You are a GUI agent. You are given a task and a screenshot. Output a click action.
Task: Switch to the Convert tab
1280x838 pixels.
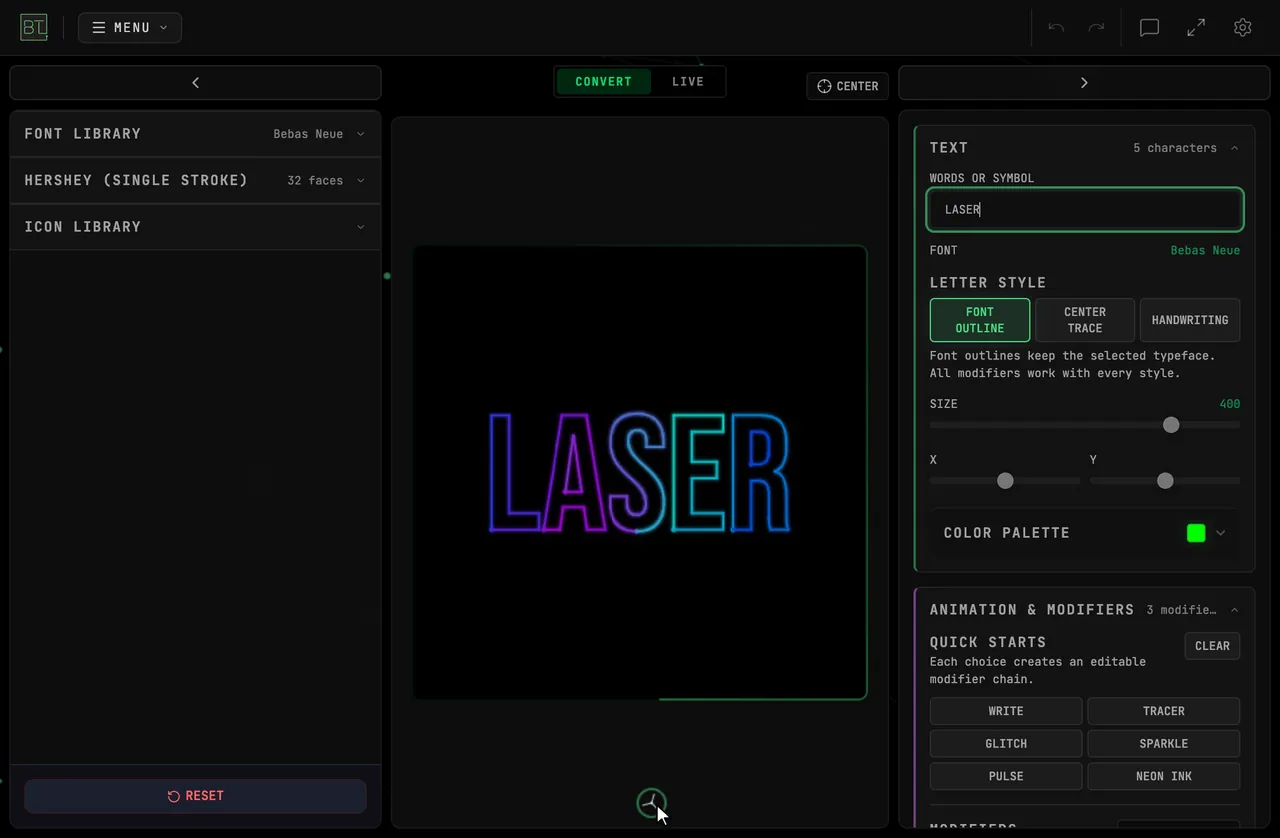click(603, 82)
